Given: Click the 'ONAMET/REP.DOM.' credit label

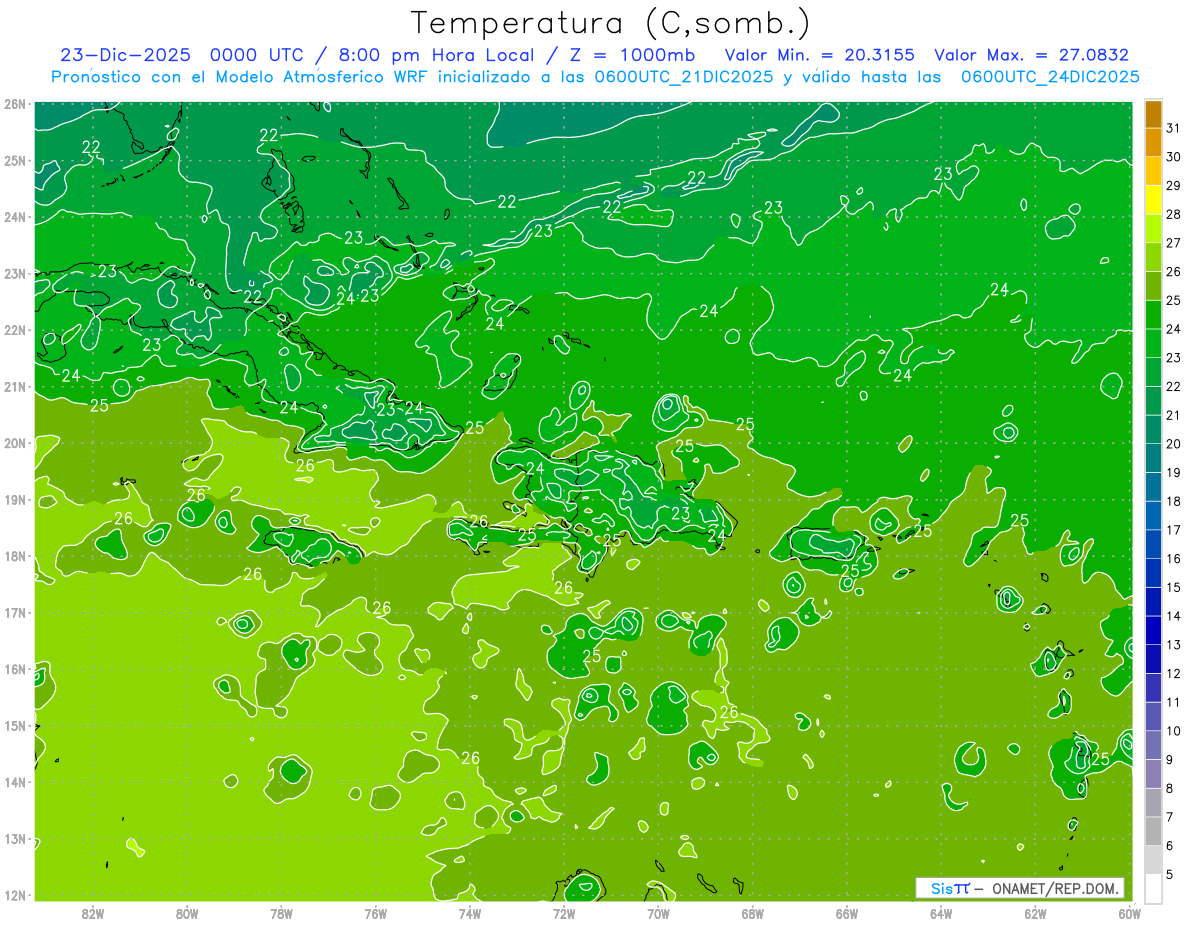Looking at the screenshot, I should [x=1053, y=888].
